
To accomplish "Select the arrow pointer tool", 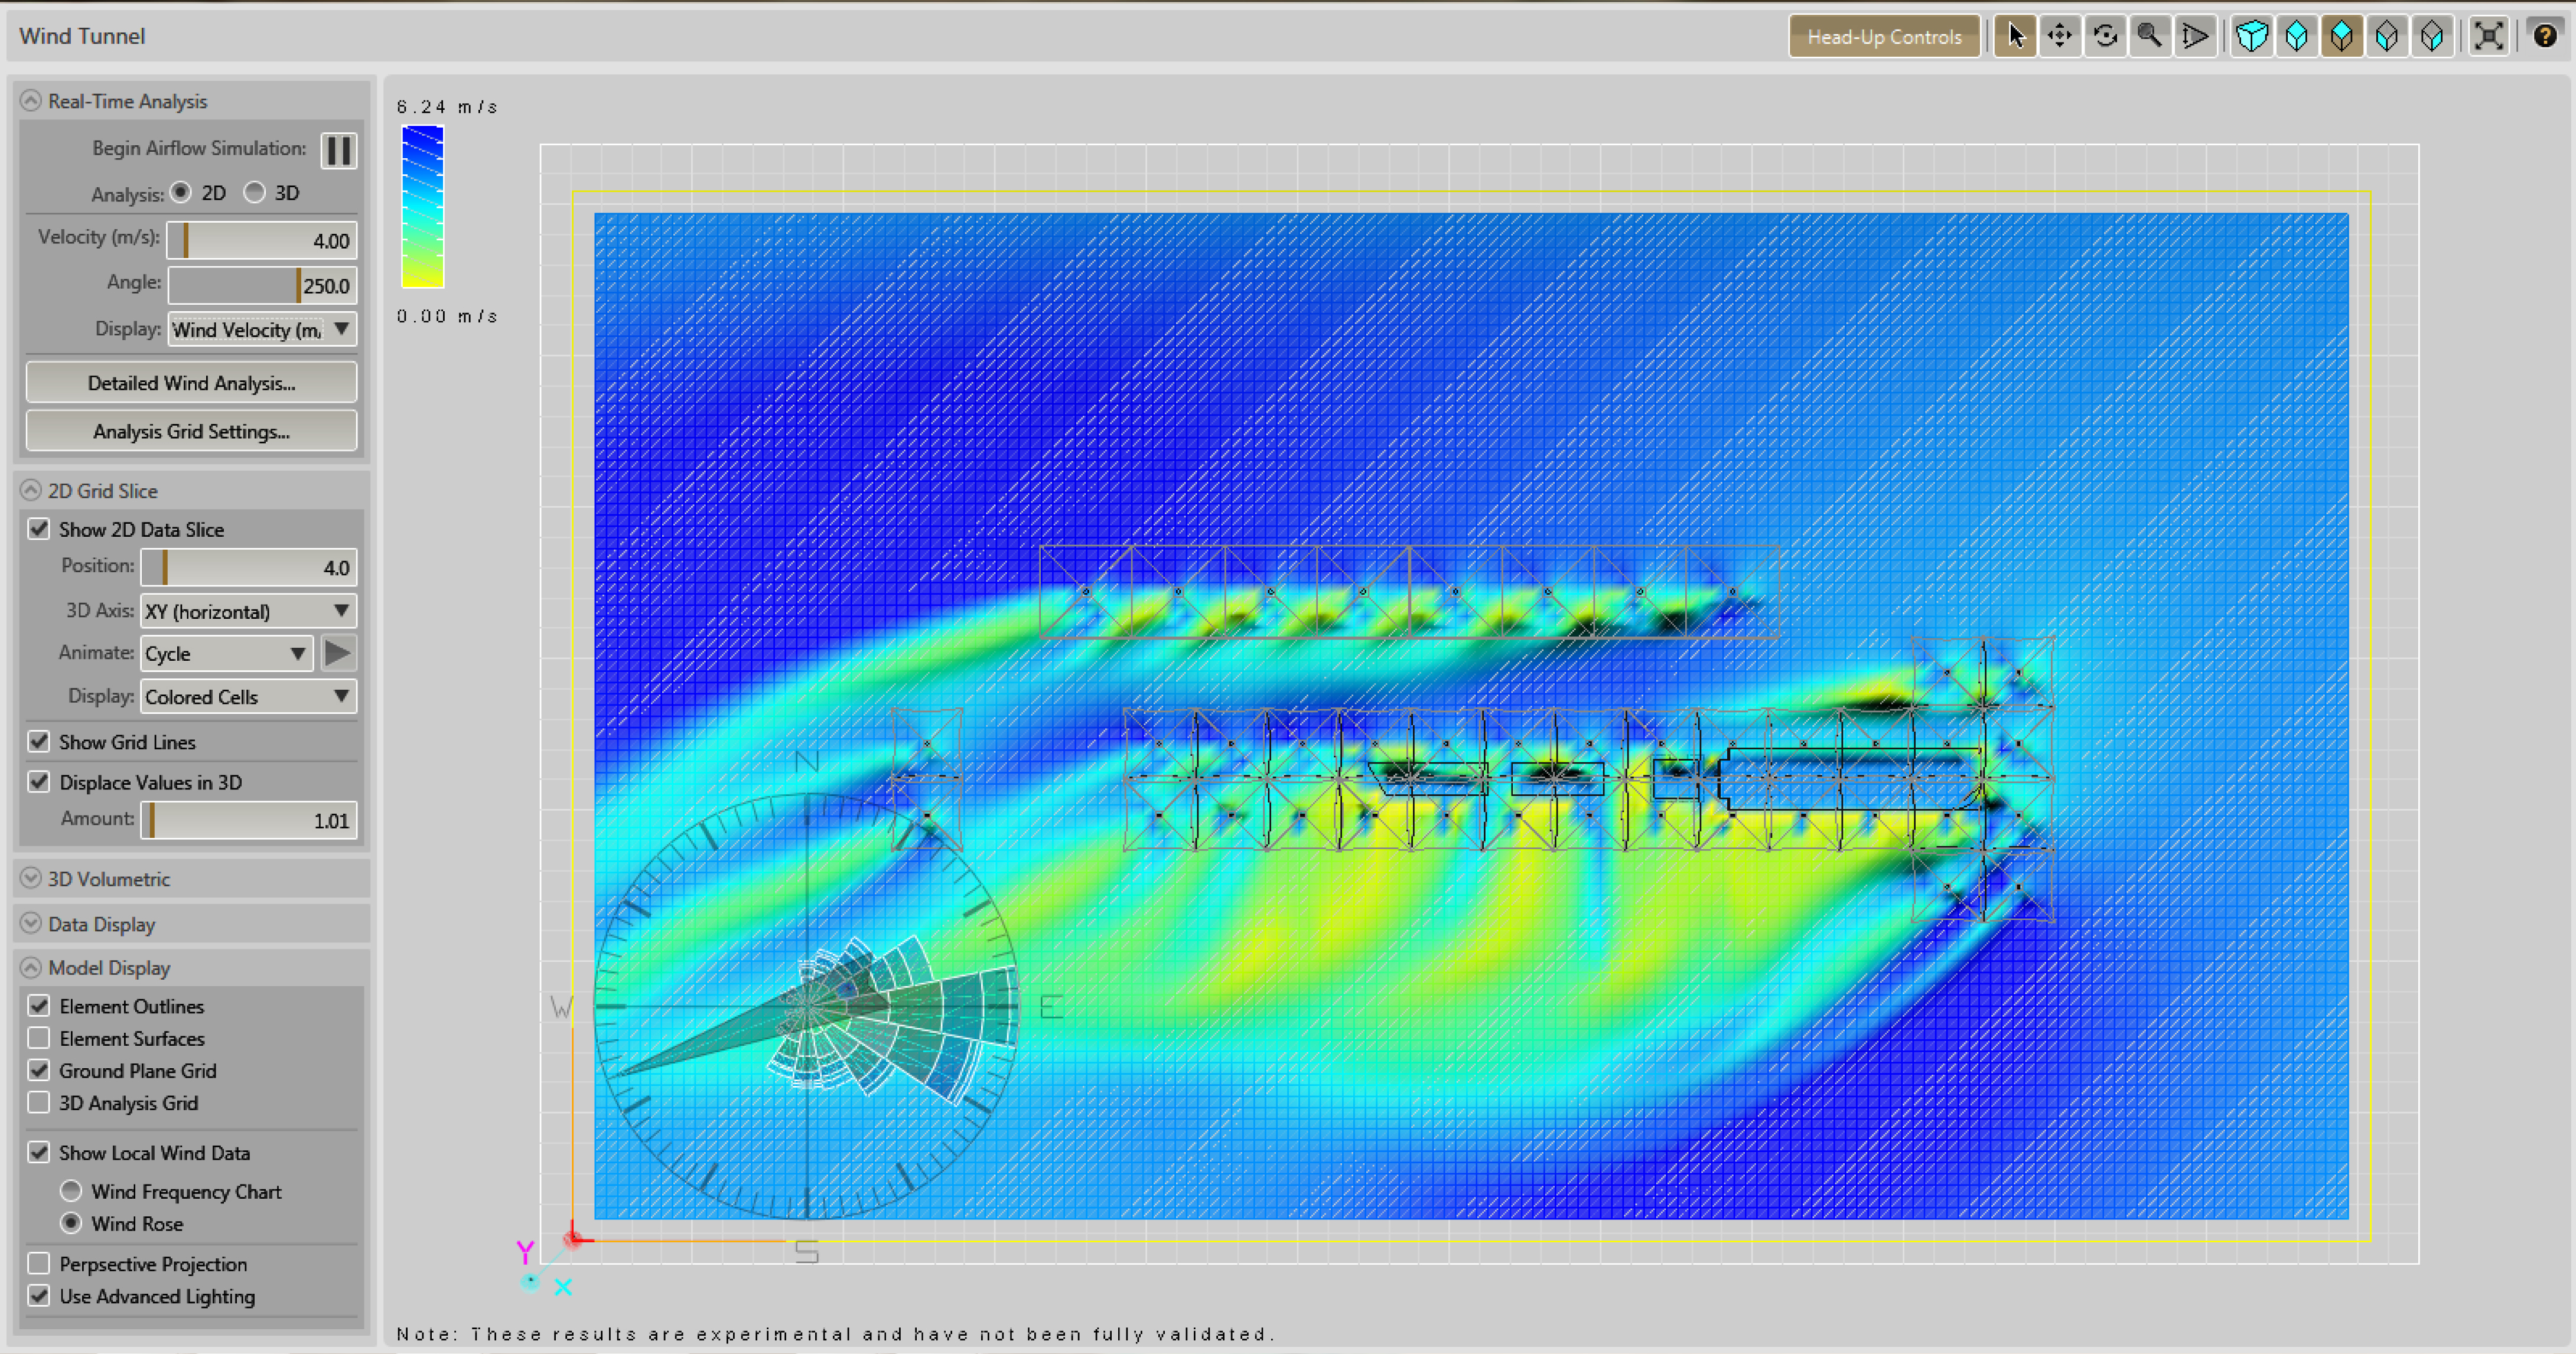I will (x=2015, y=36).
